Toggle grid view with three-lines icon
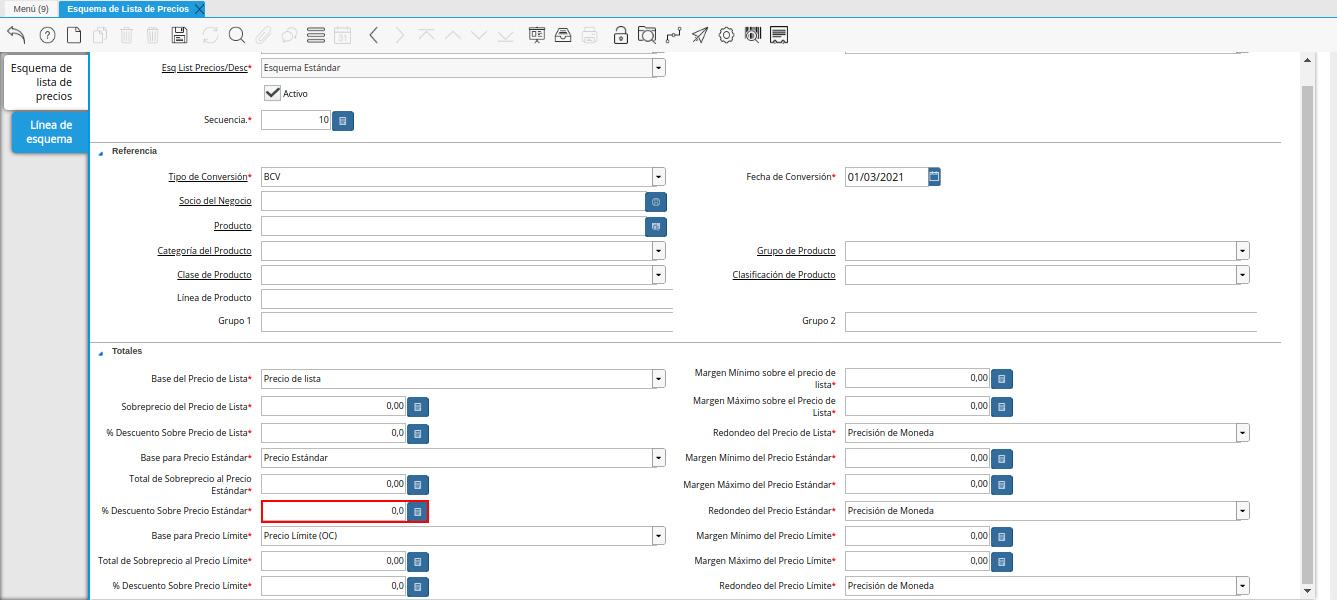1337x600 pixels. point(316,35)
